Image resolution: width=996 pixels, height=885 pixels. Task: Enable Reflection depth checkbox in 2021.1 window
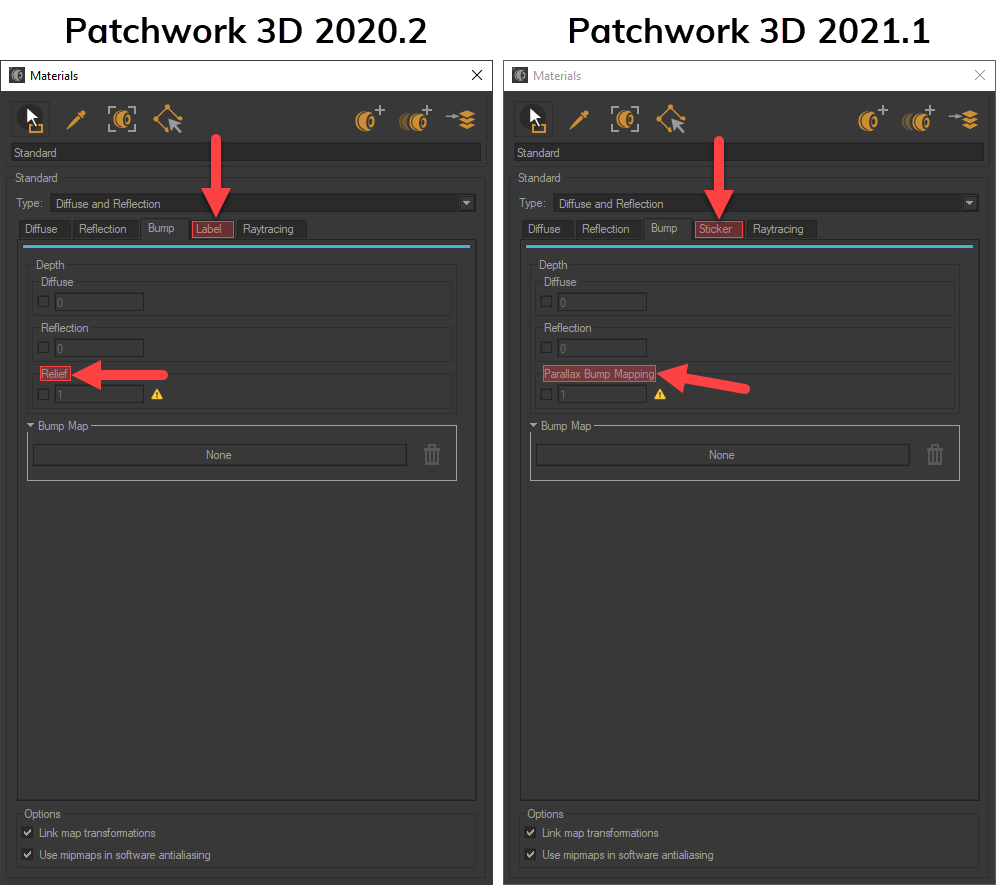[x=546, y=348]
